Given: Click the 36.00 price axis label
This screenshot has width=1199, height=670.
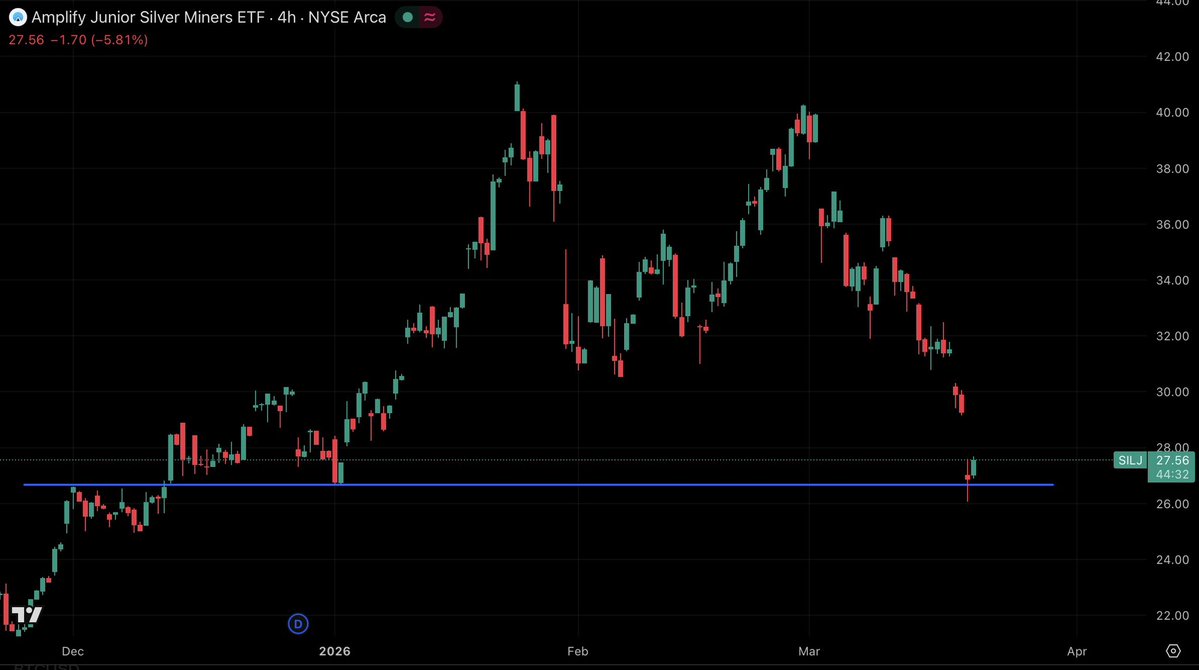Looking at the screenshot, I should point(1172,224).
